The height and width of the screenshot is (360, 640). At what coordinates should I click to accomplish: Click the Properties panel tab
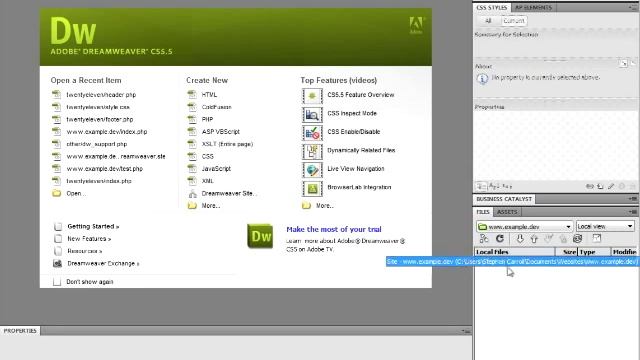click(x=20, y=331)
